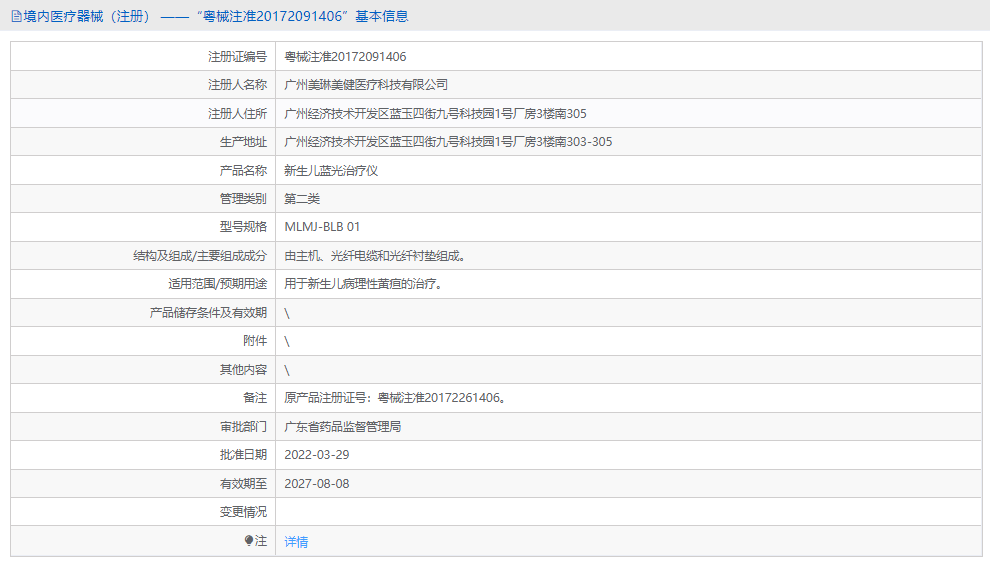This screenshot has height=564, width=990.
Task: Click the bullet icon before 注 label
Action: pos(249,541)
